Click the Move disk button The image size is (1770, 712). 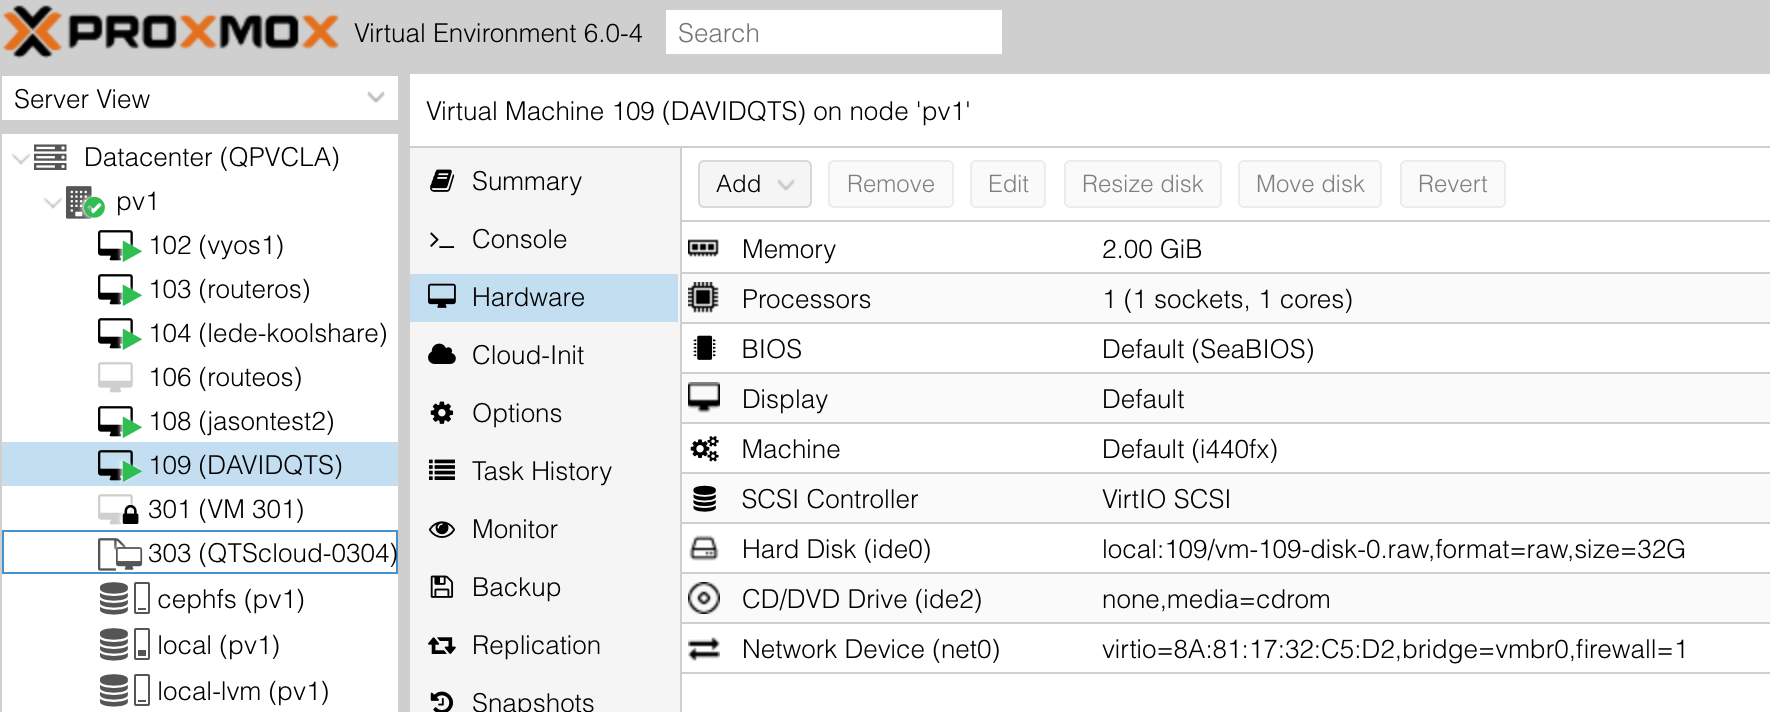1310,184
